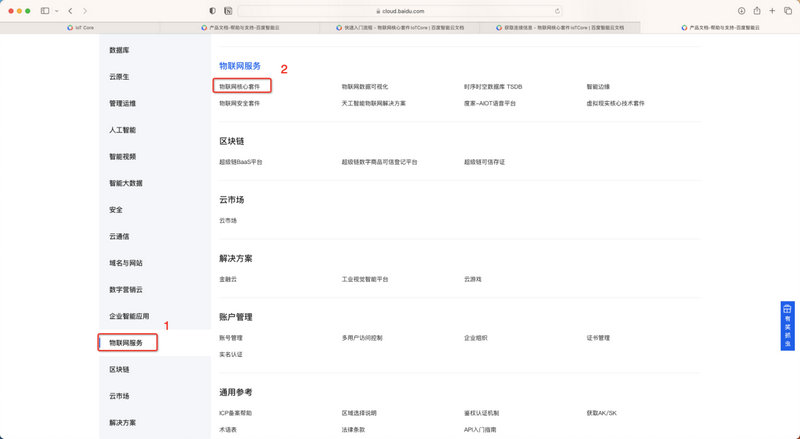Click the blue 有奖捉虫 floating button
Image resolution: width=800 pixels, height=439 pixels.
pos(787,326)
